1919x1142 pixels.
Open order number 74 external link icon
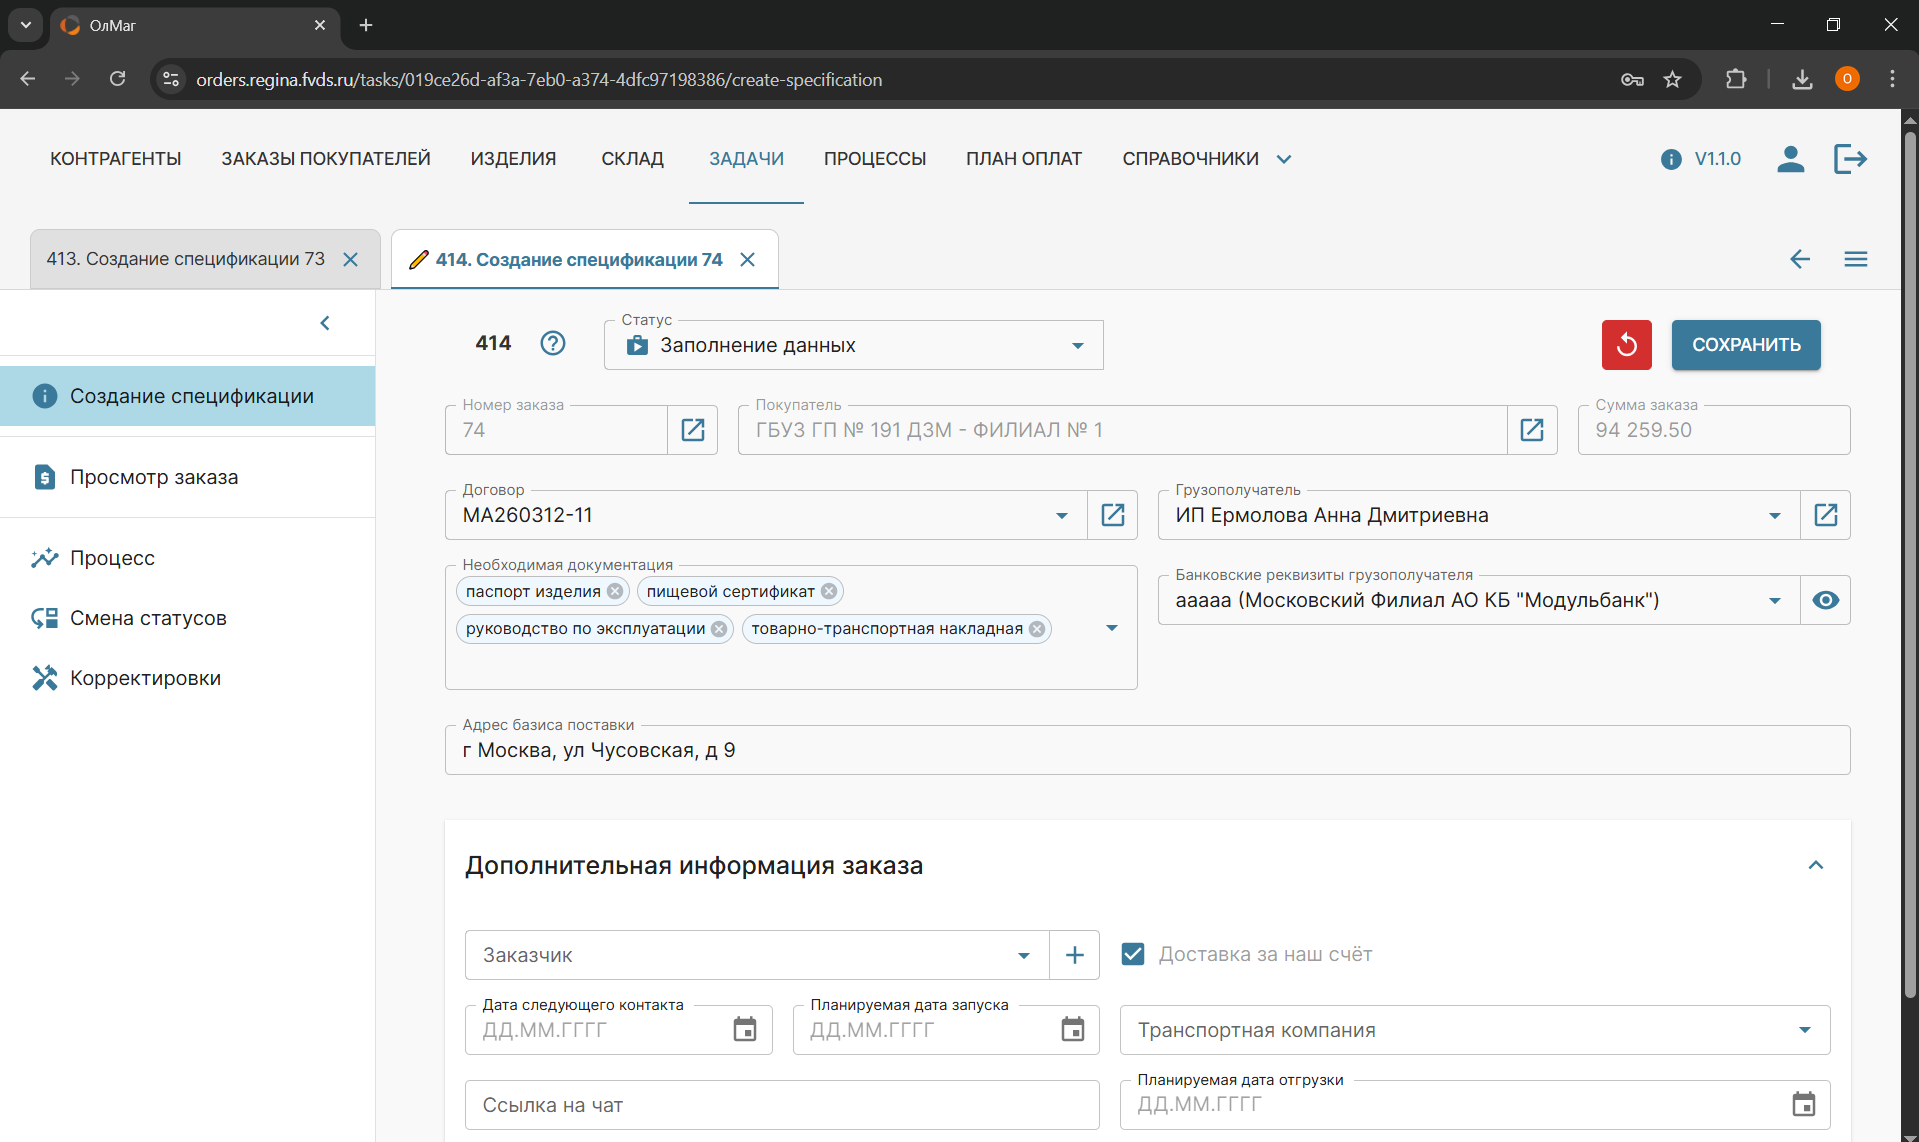tap(693, 430)
